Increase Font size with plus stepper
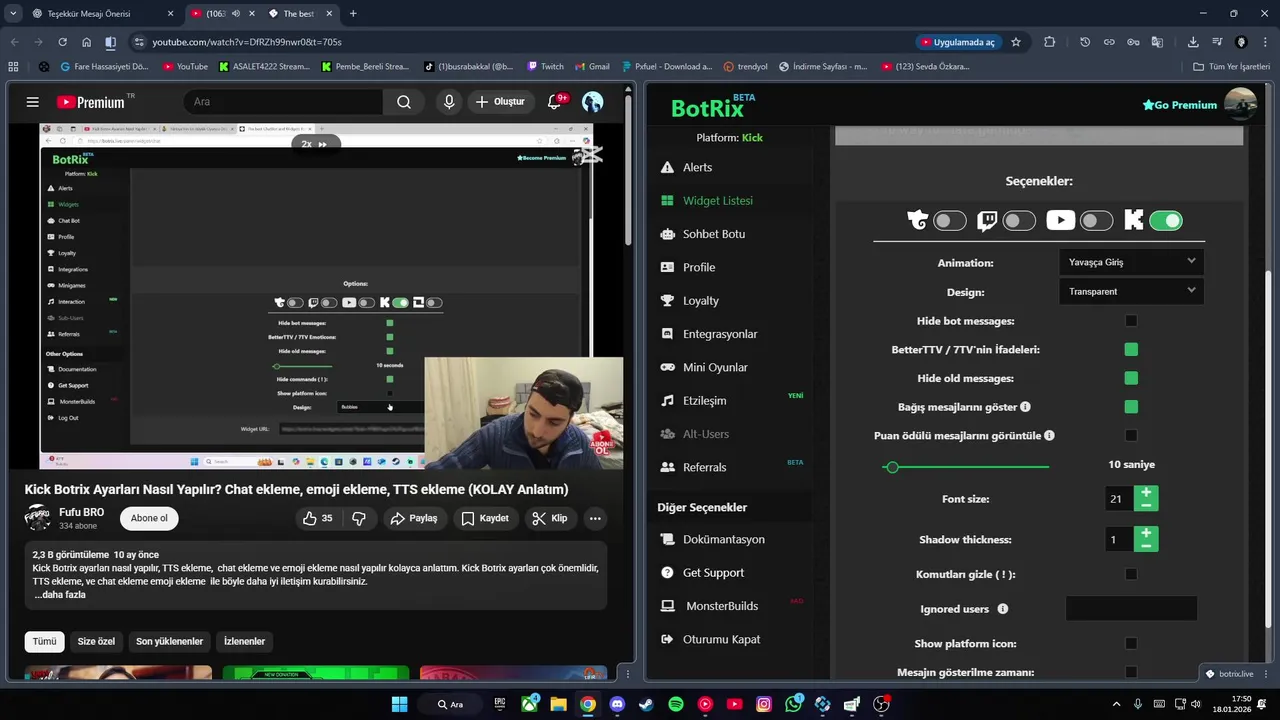Screen dimensions: 1280x720 (x=1146, y=493)
